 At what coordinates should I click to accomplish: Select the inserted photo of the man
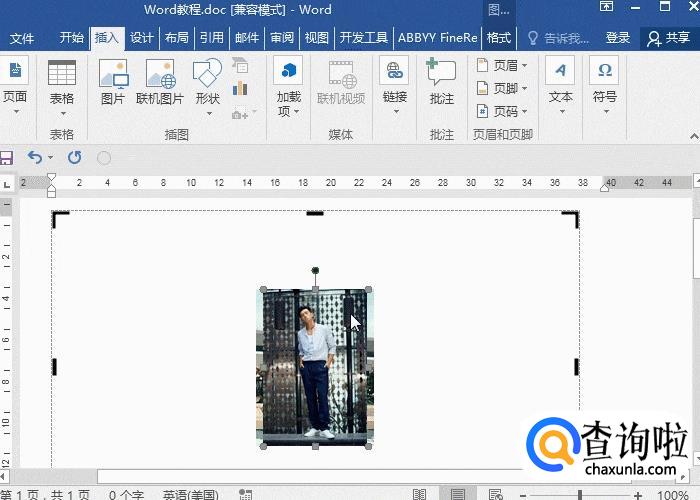(x=315, y=368)
